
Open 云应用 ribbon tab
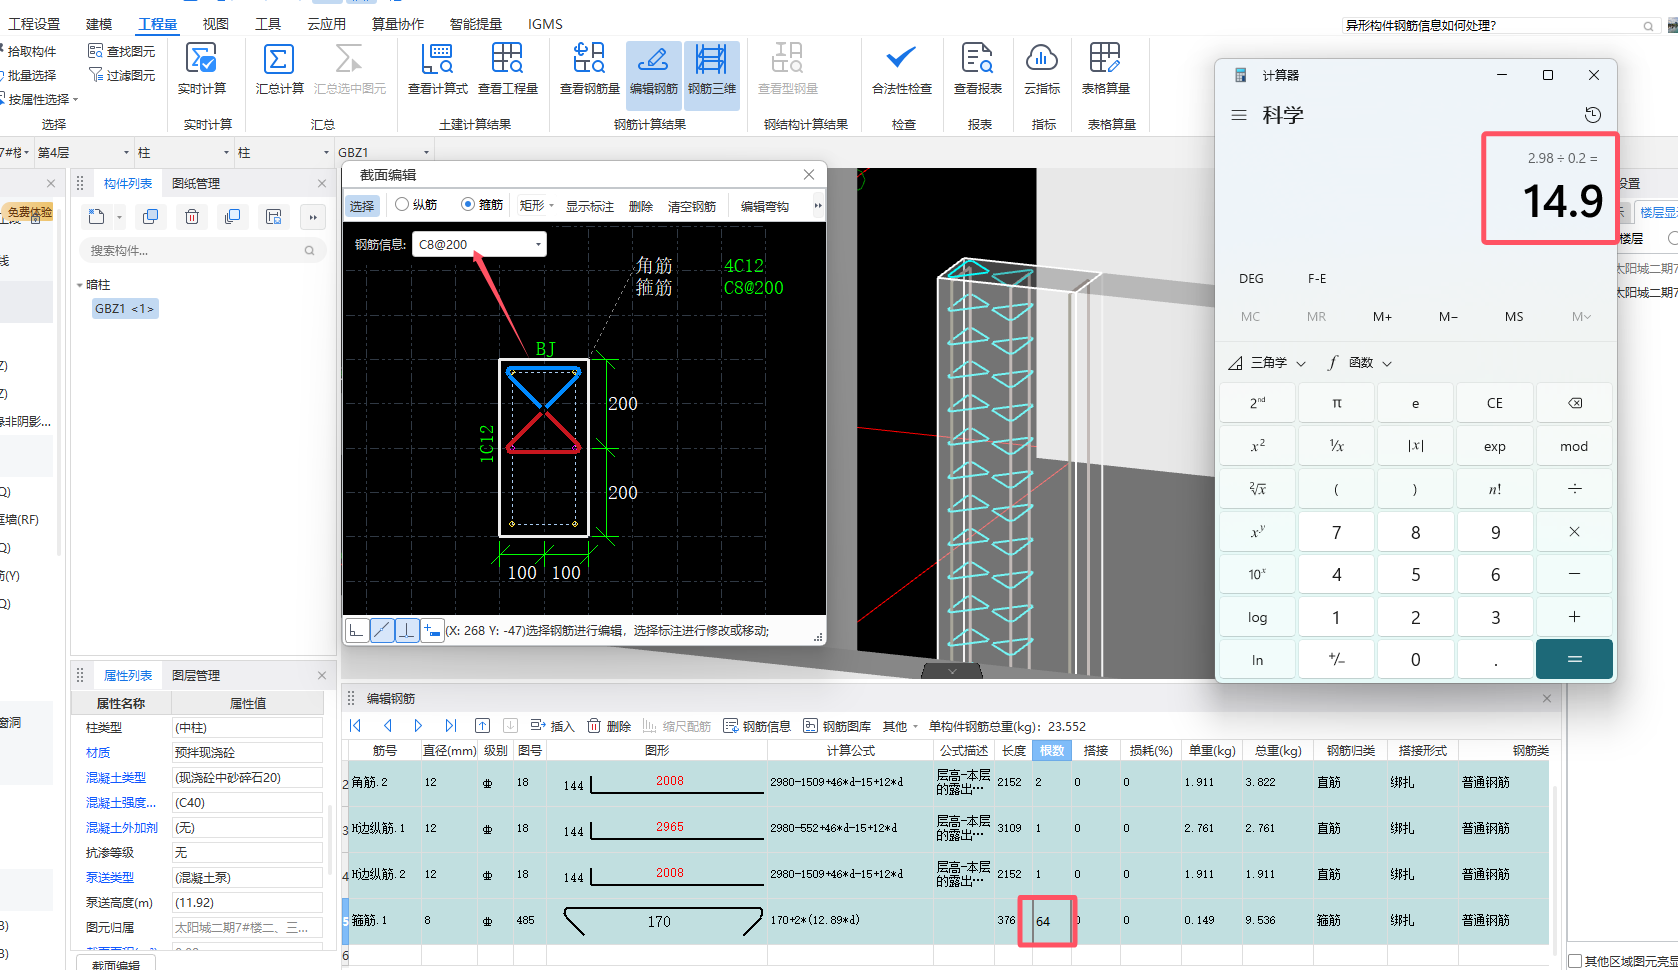pos(326,24)
